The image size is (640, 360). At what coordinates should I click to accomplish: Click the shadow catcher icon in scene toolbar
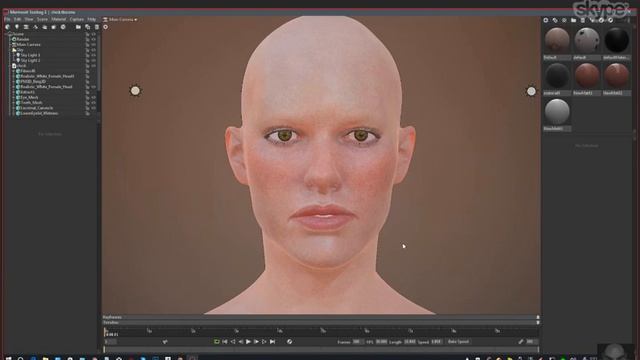pos(53,27)
